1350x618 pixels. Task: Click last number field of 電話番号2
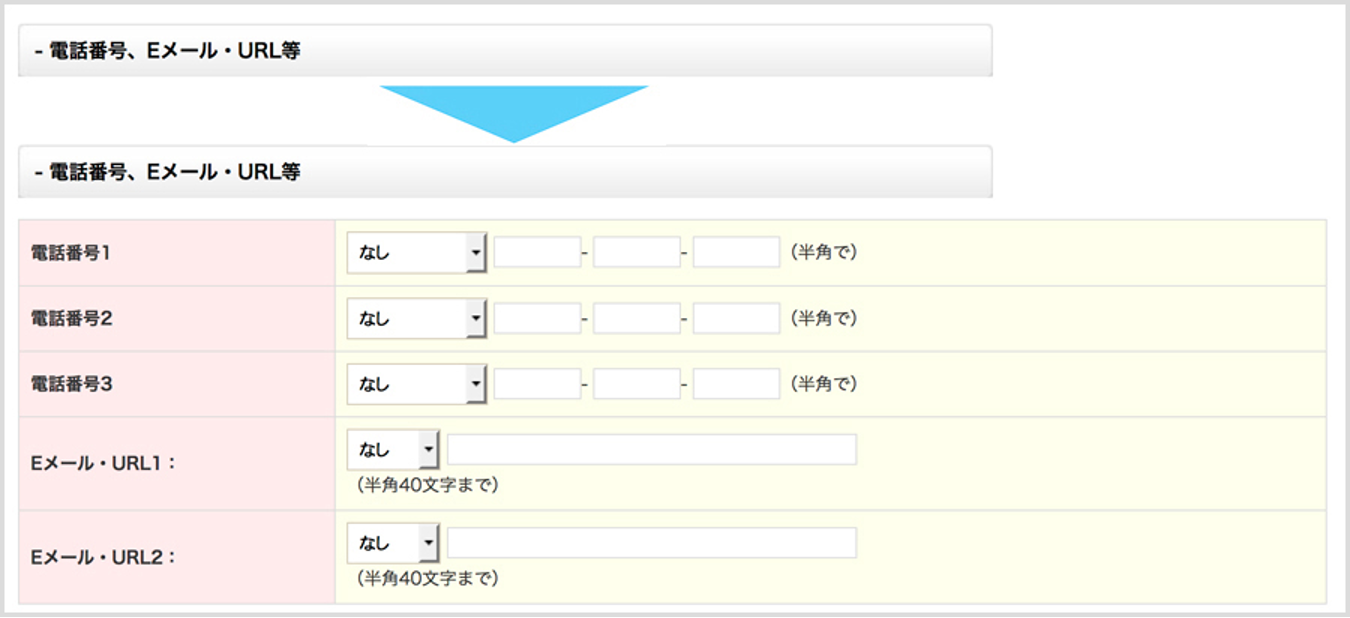coord(736,319)
